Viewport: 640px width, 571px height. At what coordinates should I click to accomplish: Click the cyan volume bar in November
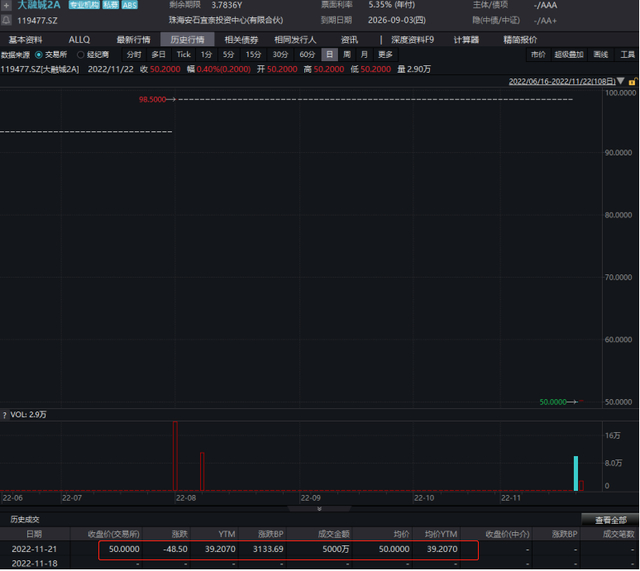click(x=576, y=473)
